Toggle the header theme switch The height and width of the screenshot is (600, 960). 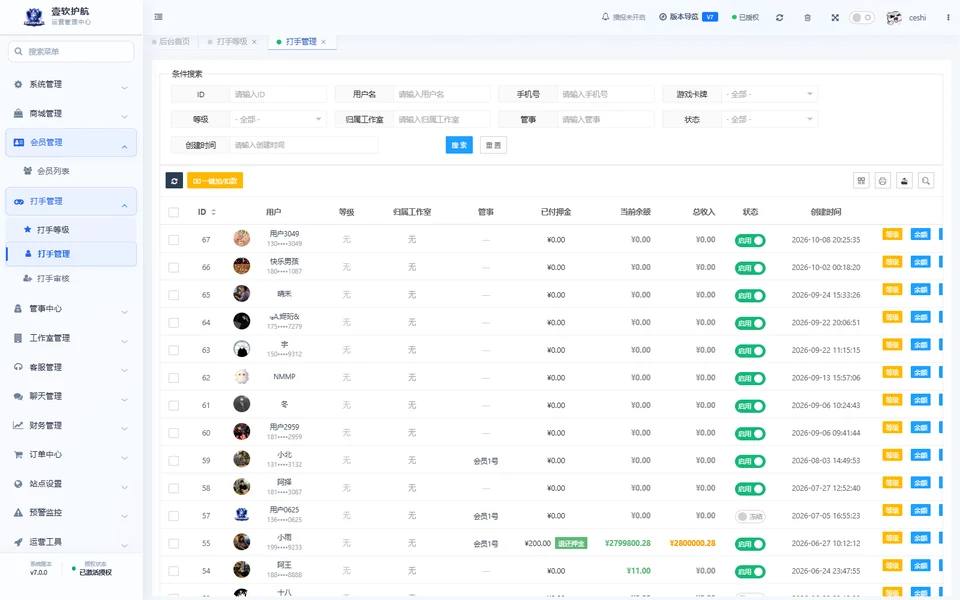click(x=861, y=18)
